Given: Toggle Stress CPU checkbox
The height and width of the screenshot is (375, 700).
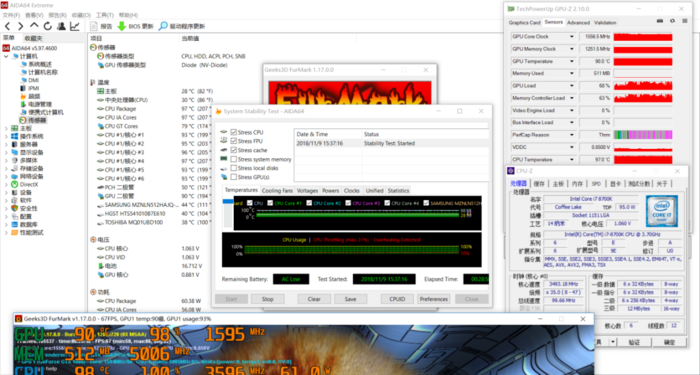Looking at the screenshot, I should click(233, 132).
